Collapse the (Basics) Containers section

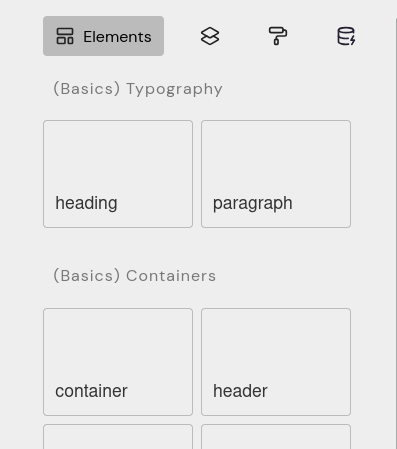pyautogui.click(x=135, y=276)
